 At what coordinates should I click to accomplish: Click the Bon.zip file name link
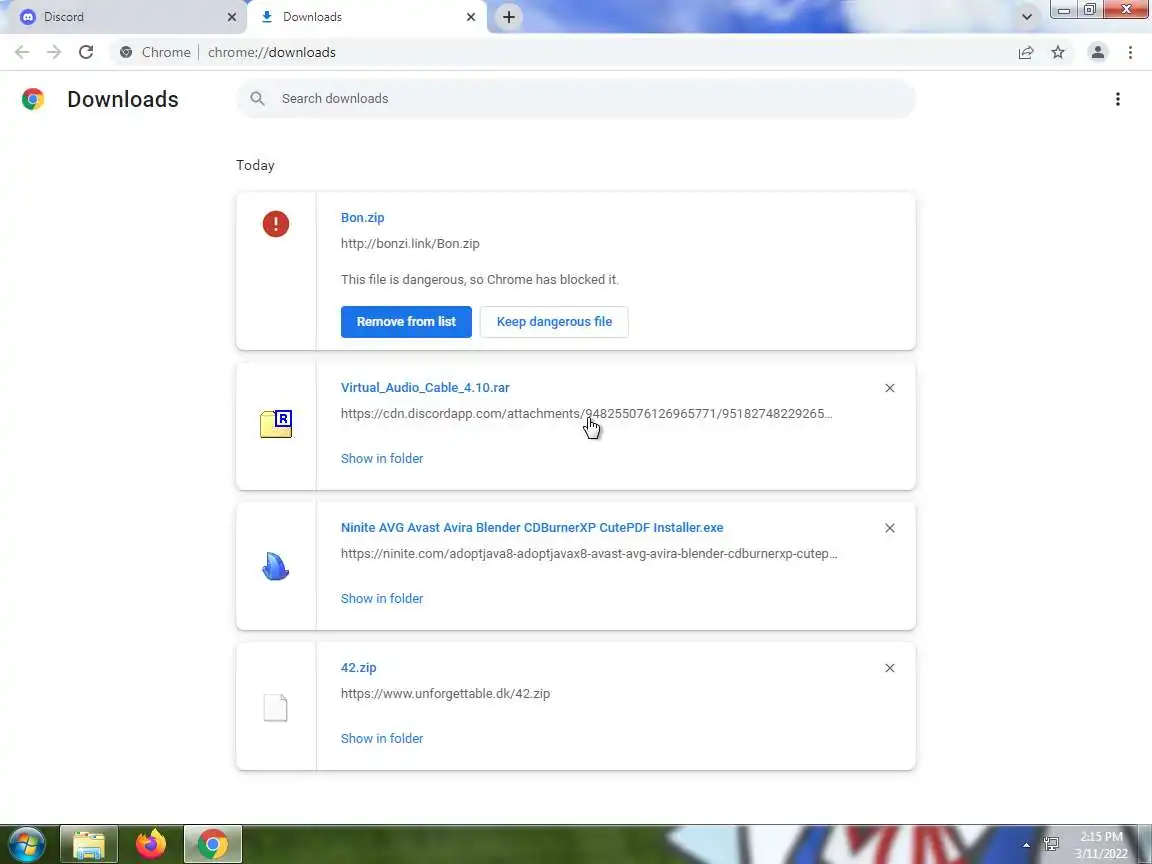click(362, 217)
